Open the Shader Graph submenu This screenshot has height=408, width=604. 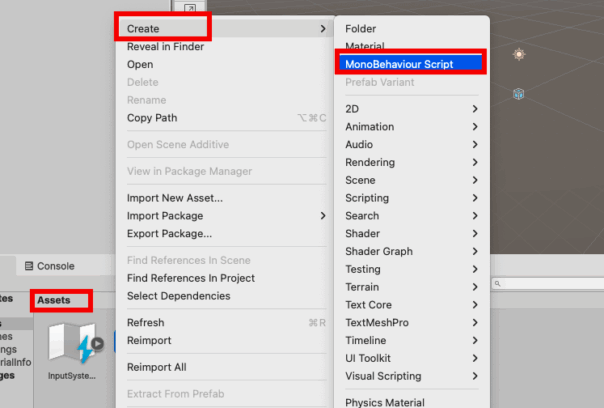pyautogui.click(x=379, y=252)
